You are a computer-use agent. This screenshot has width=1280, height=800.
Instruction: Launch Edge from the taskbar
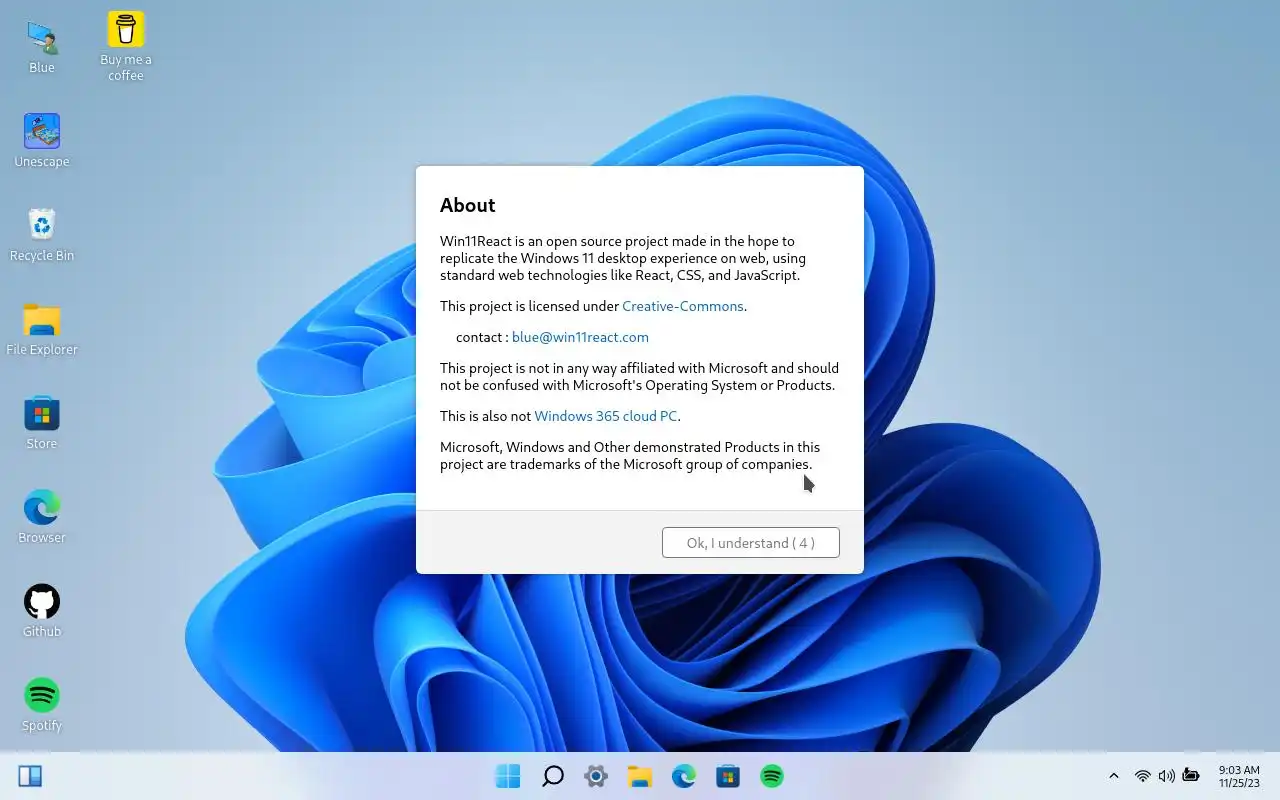point(684,776)
